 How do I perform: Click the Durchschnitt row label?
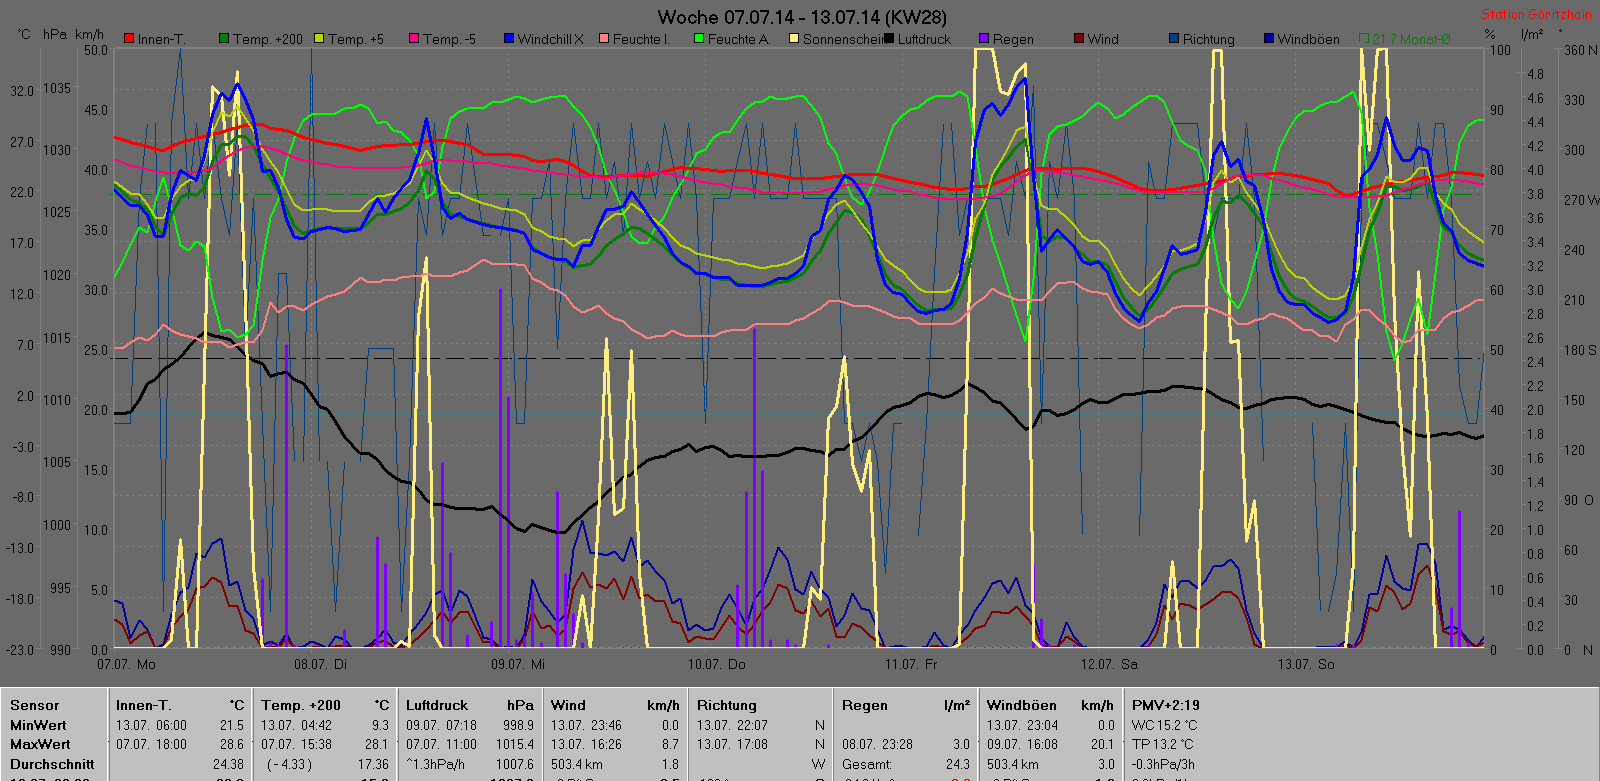tap(52, 764)
